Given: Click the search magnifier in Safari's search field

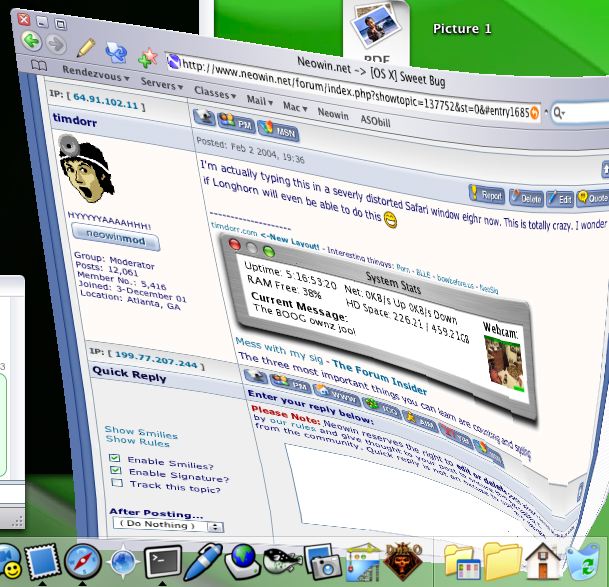Looking at the screenshot, I should (x=558, y=113).
